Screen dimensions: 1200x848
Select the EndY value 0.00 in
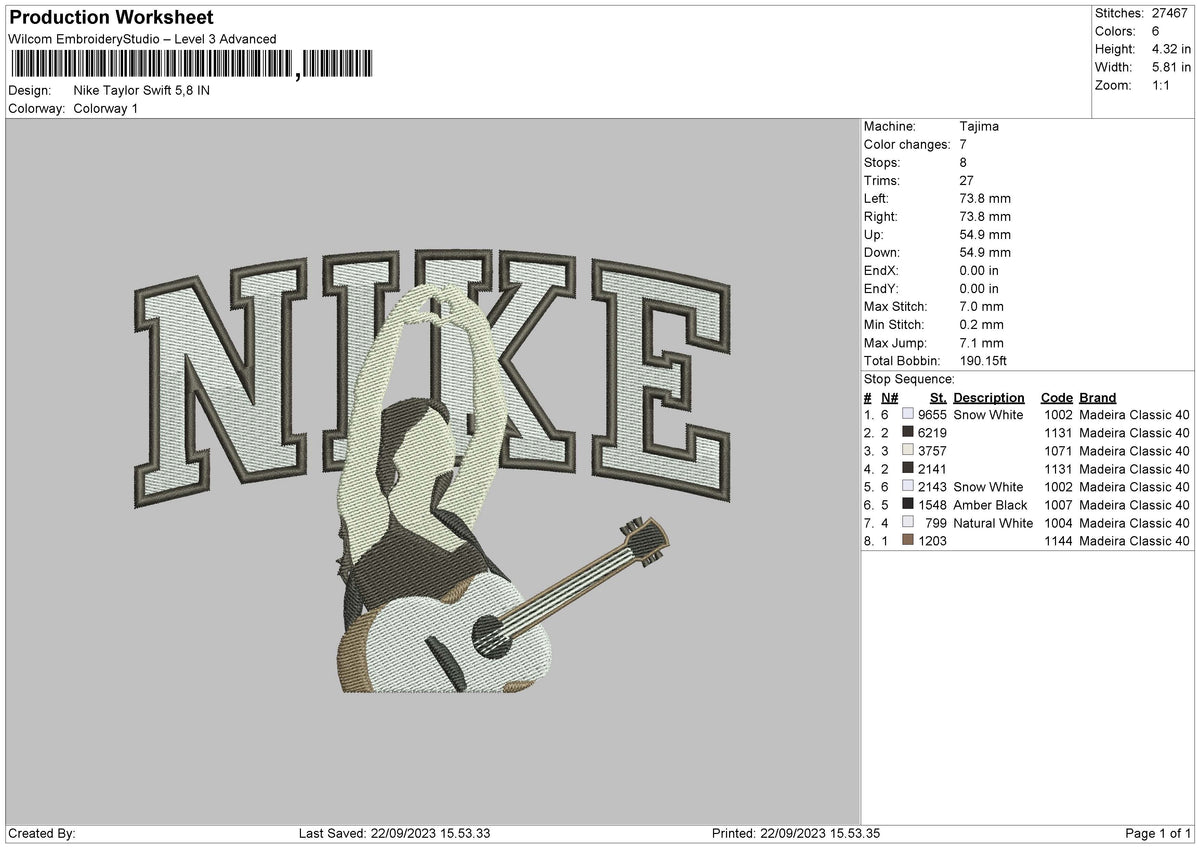point(979,288)
